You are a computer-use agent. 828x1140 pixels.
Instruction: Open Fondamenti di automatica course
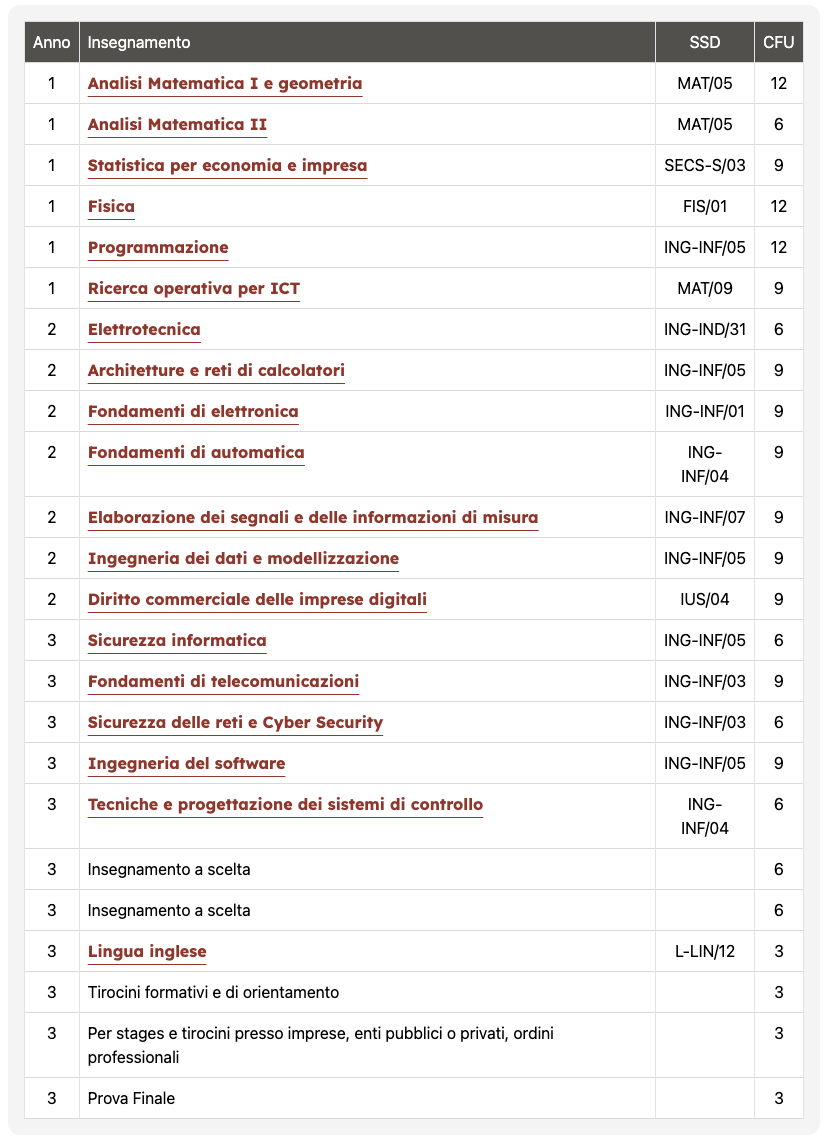coord(196,453)
